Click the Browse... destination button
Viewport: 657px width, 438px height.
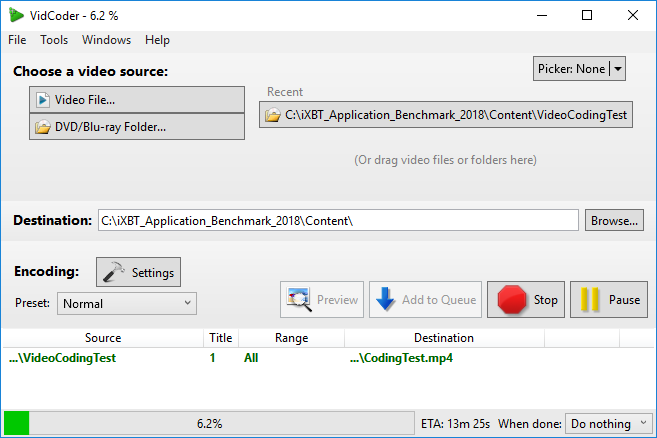(x=614, y=220)
